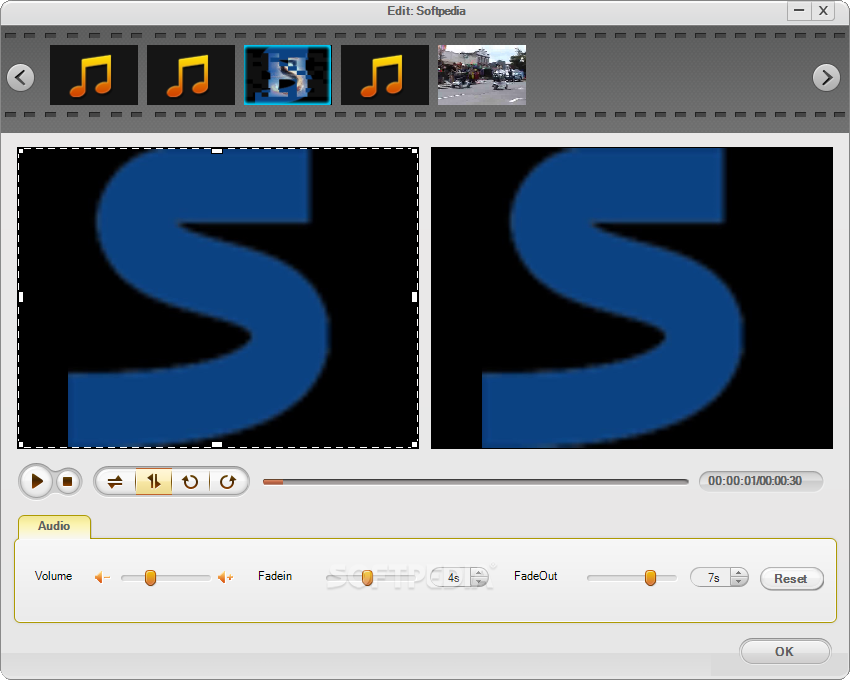This screenshot has width=850, height=680.
Task: Toggle the vertical flip button
Action: coord(153,482)
